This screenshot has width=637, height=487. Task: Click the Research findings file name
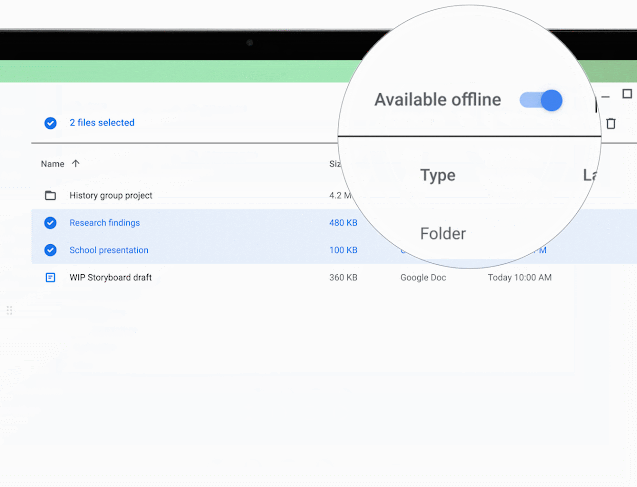(x=104, y=223)
